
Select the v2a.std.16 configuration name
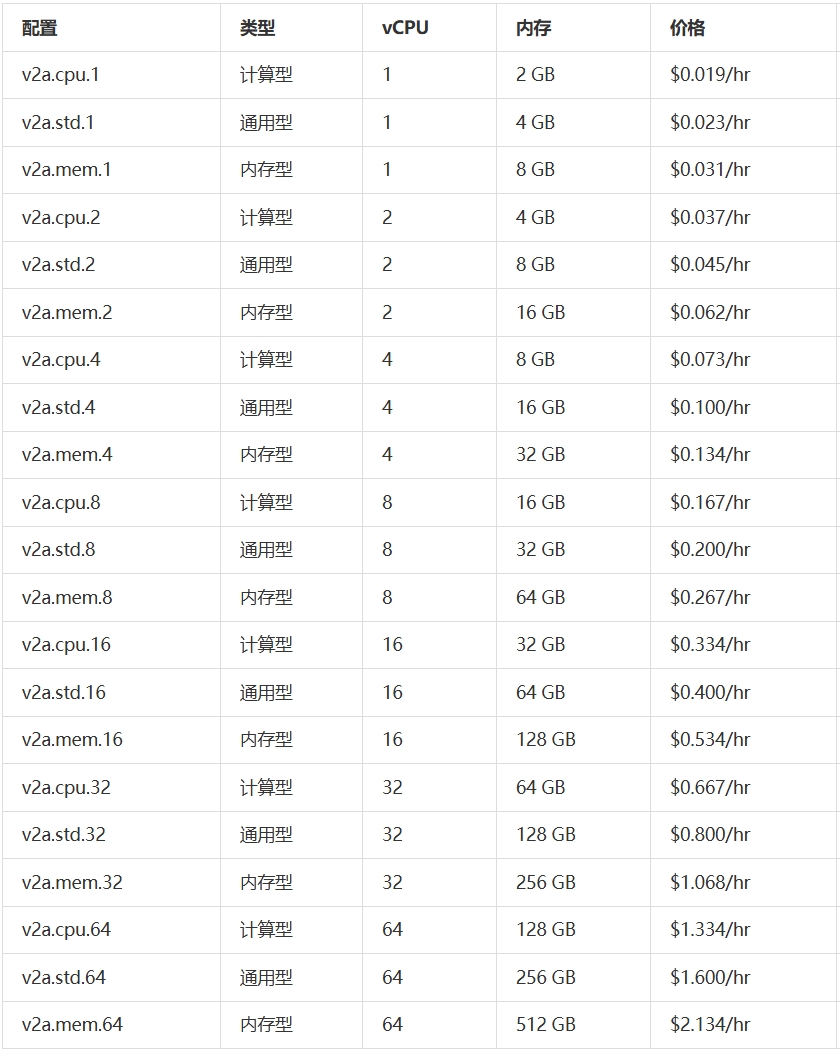63,693
